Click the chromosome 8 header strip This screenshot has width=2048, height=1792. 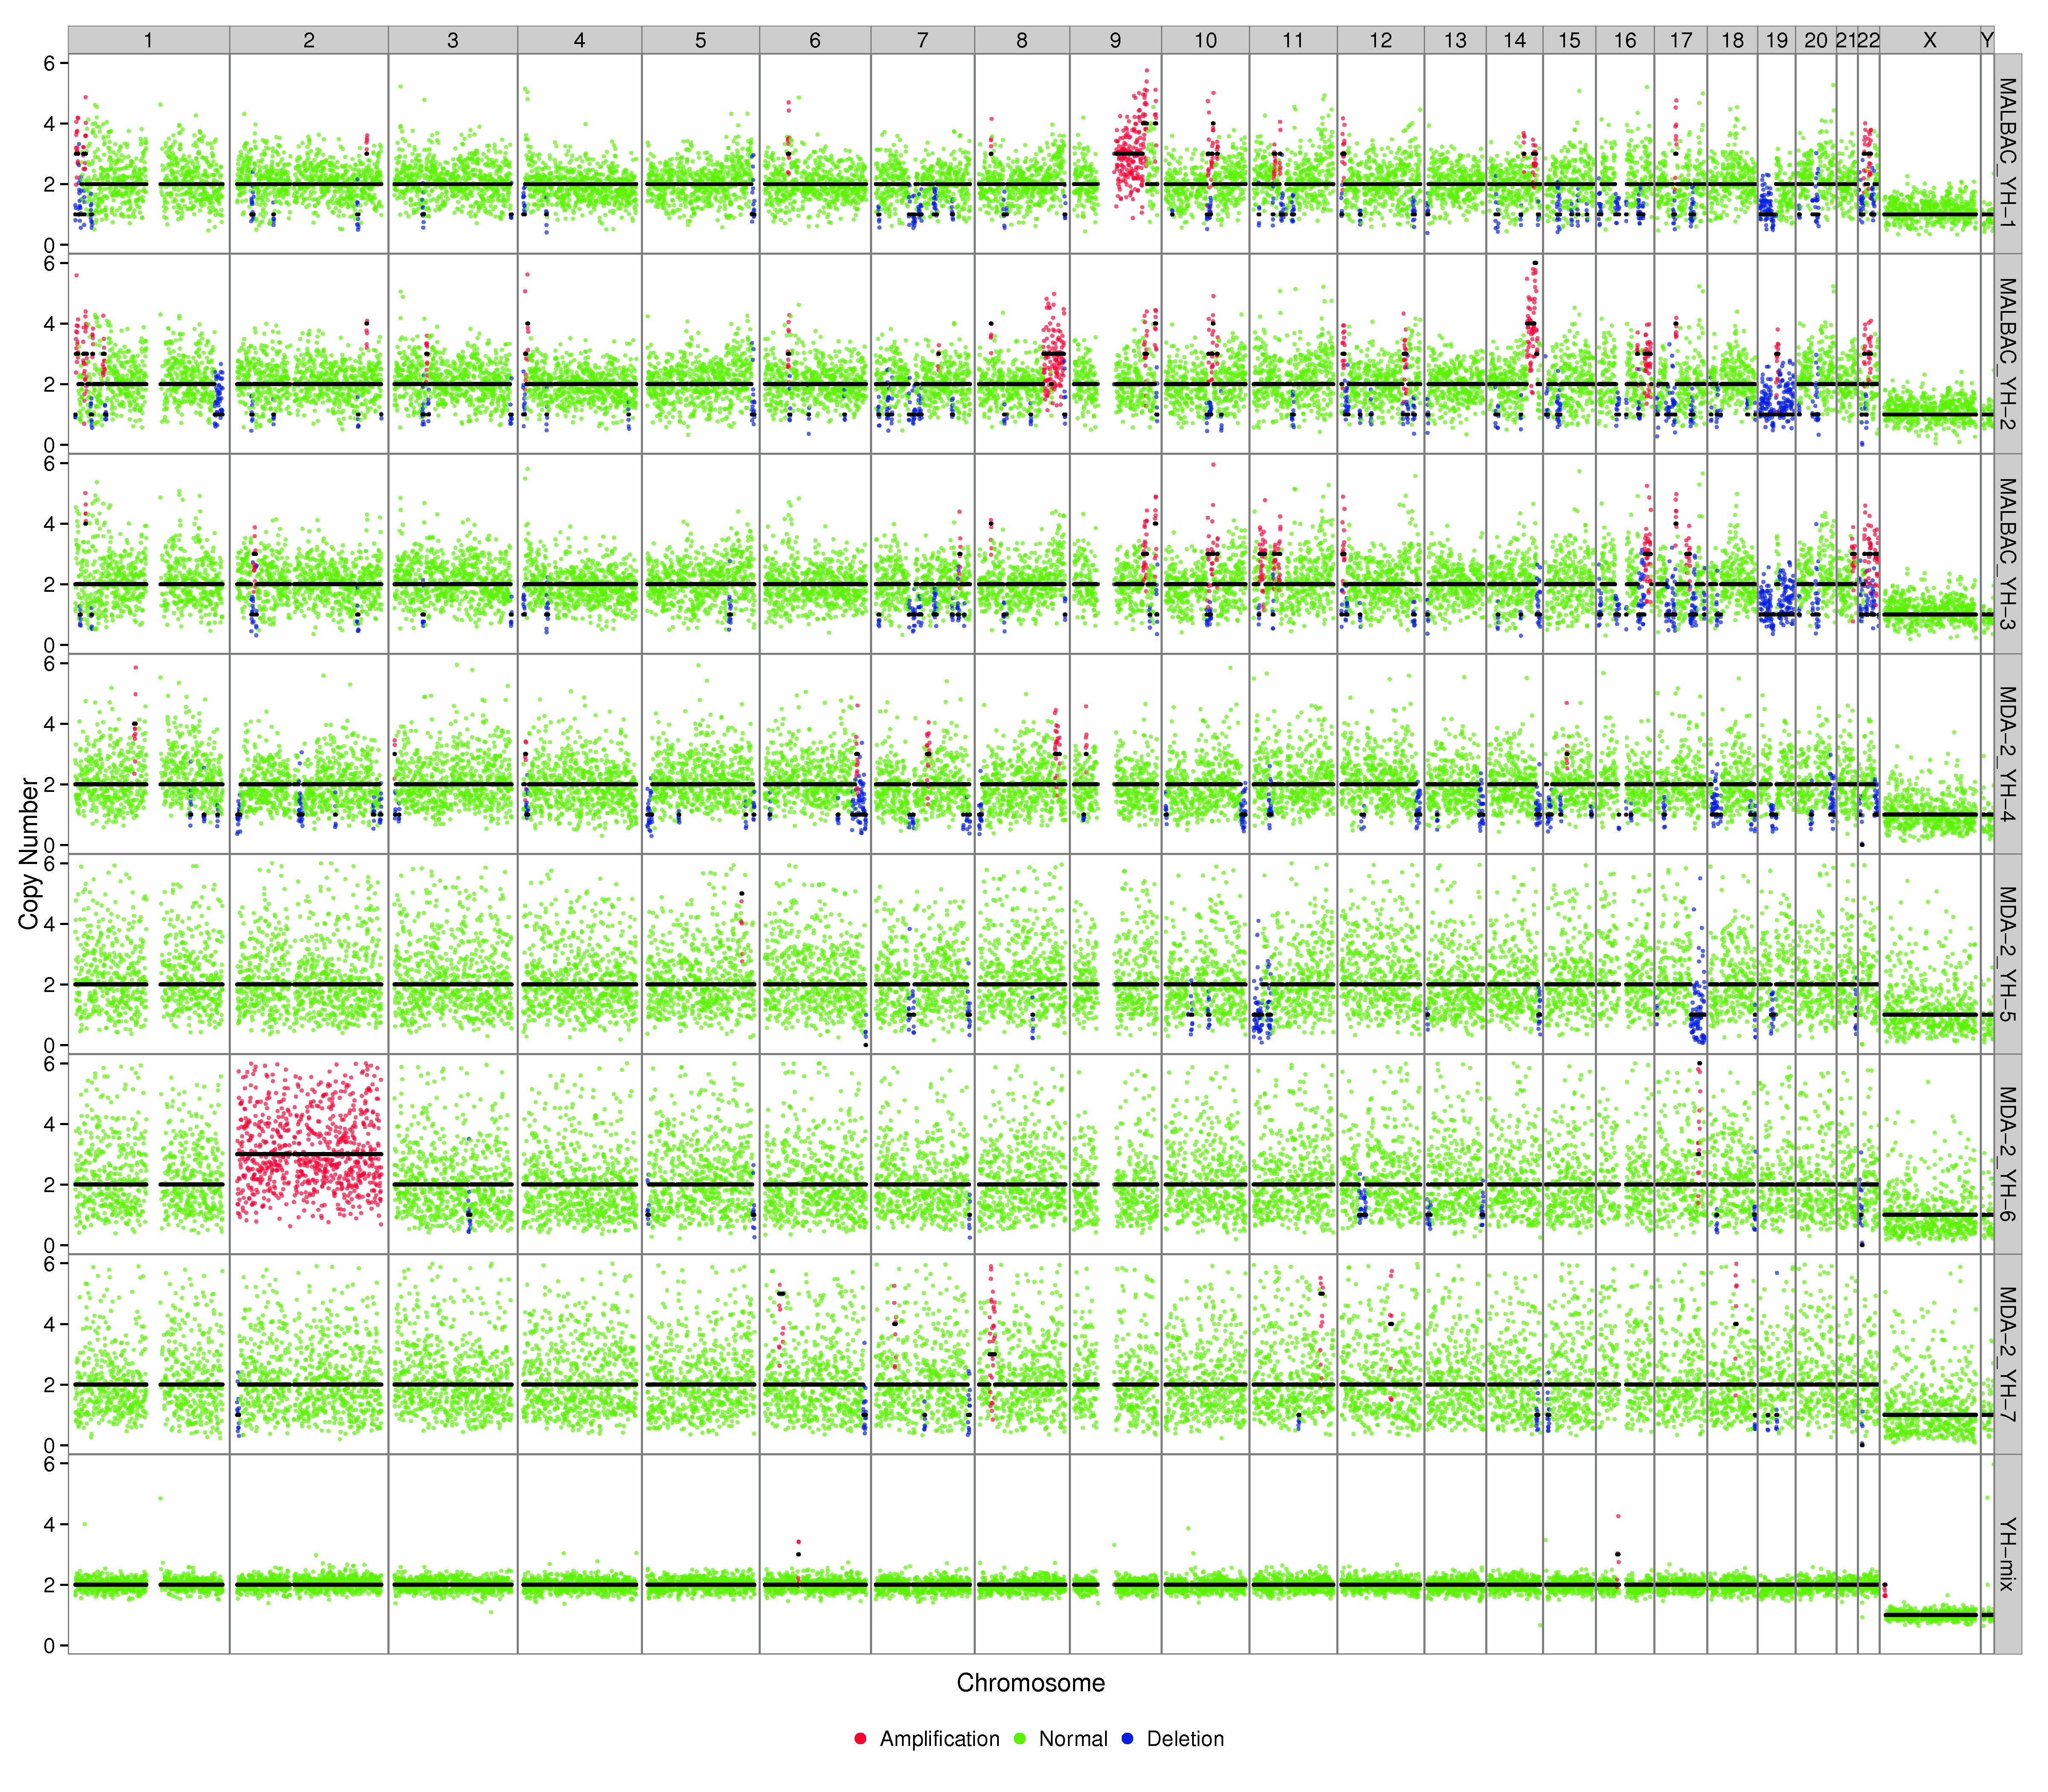pyautogui.click(x=1022, y=40)
